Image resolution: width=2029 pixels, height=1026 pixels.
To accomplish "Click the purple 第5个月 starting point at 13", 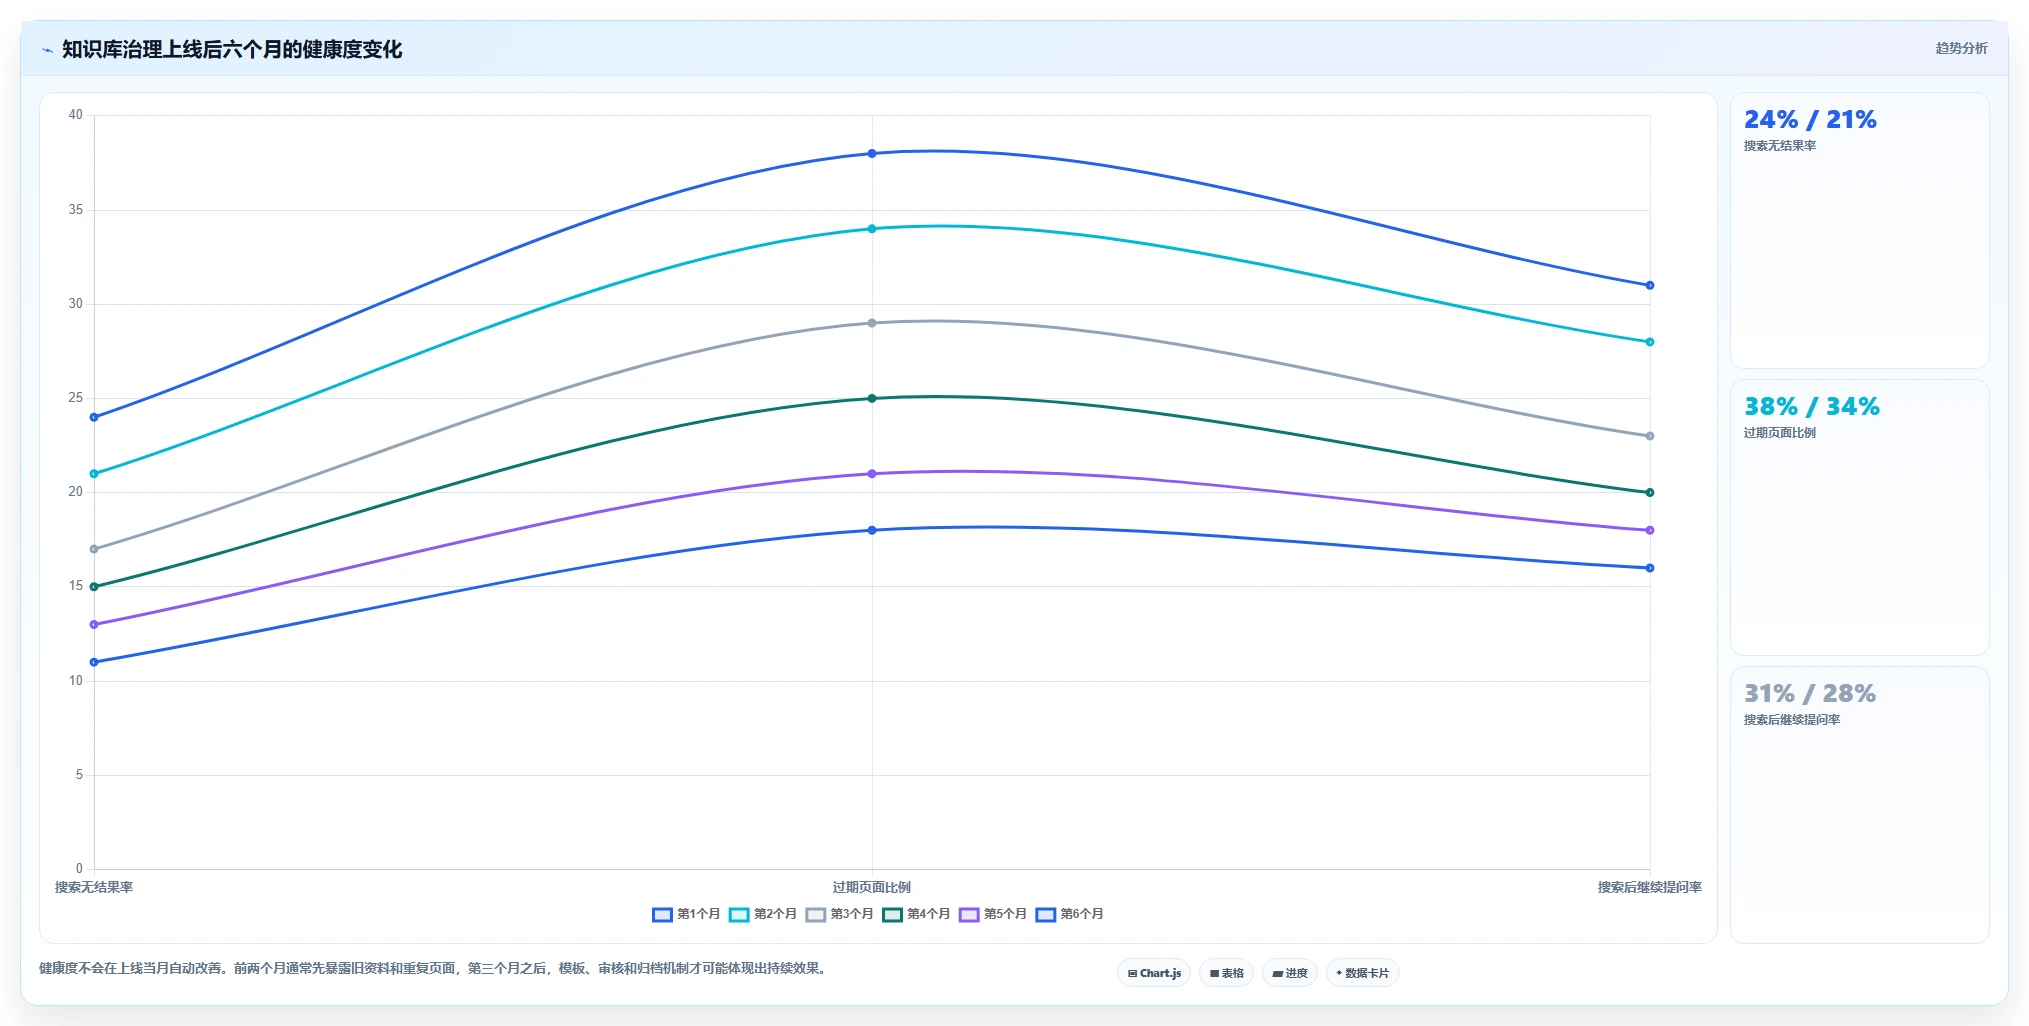I will (x=94, y=624).
